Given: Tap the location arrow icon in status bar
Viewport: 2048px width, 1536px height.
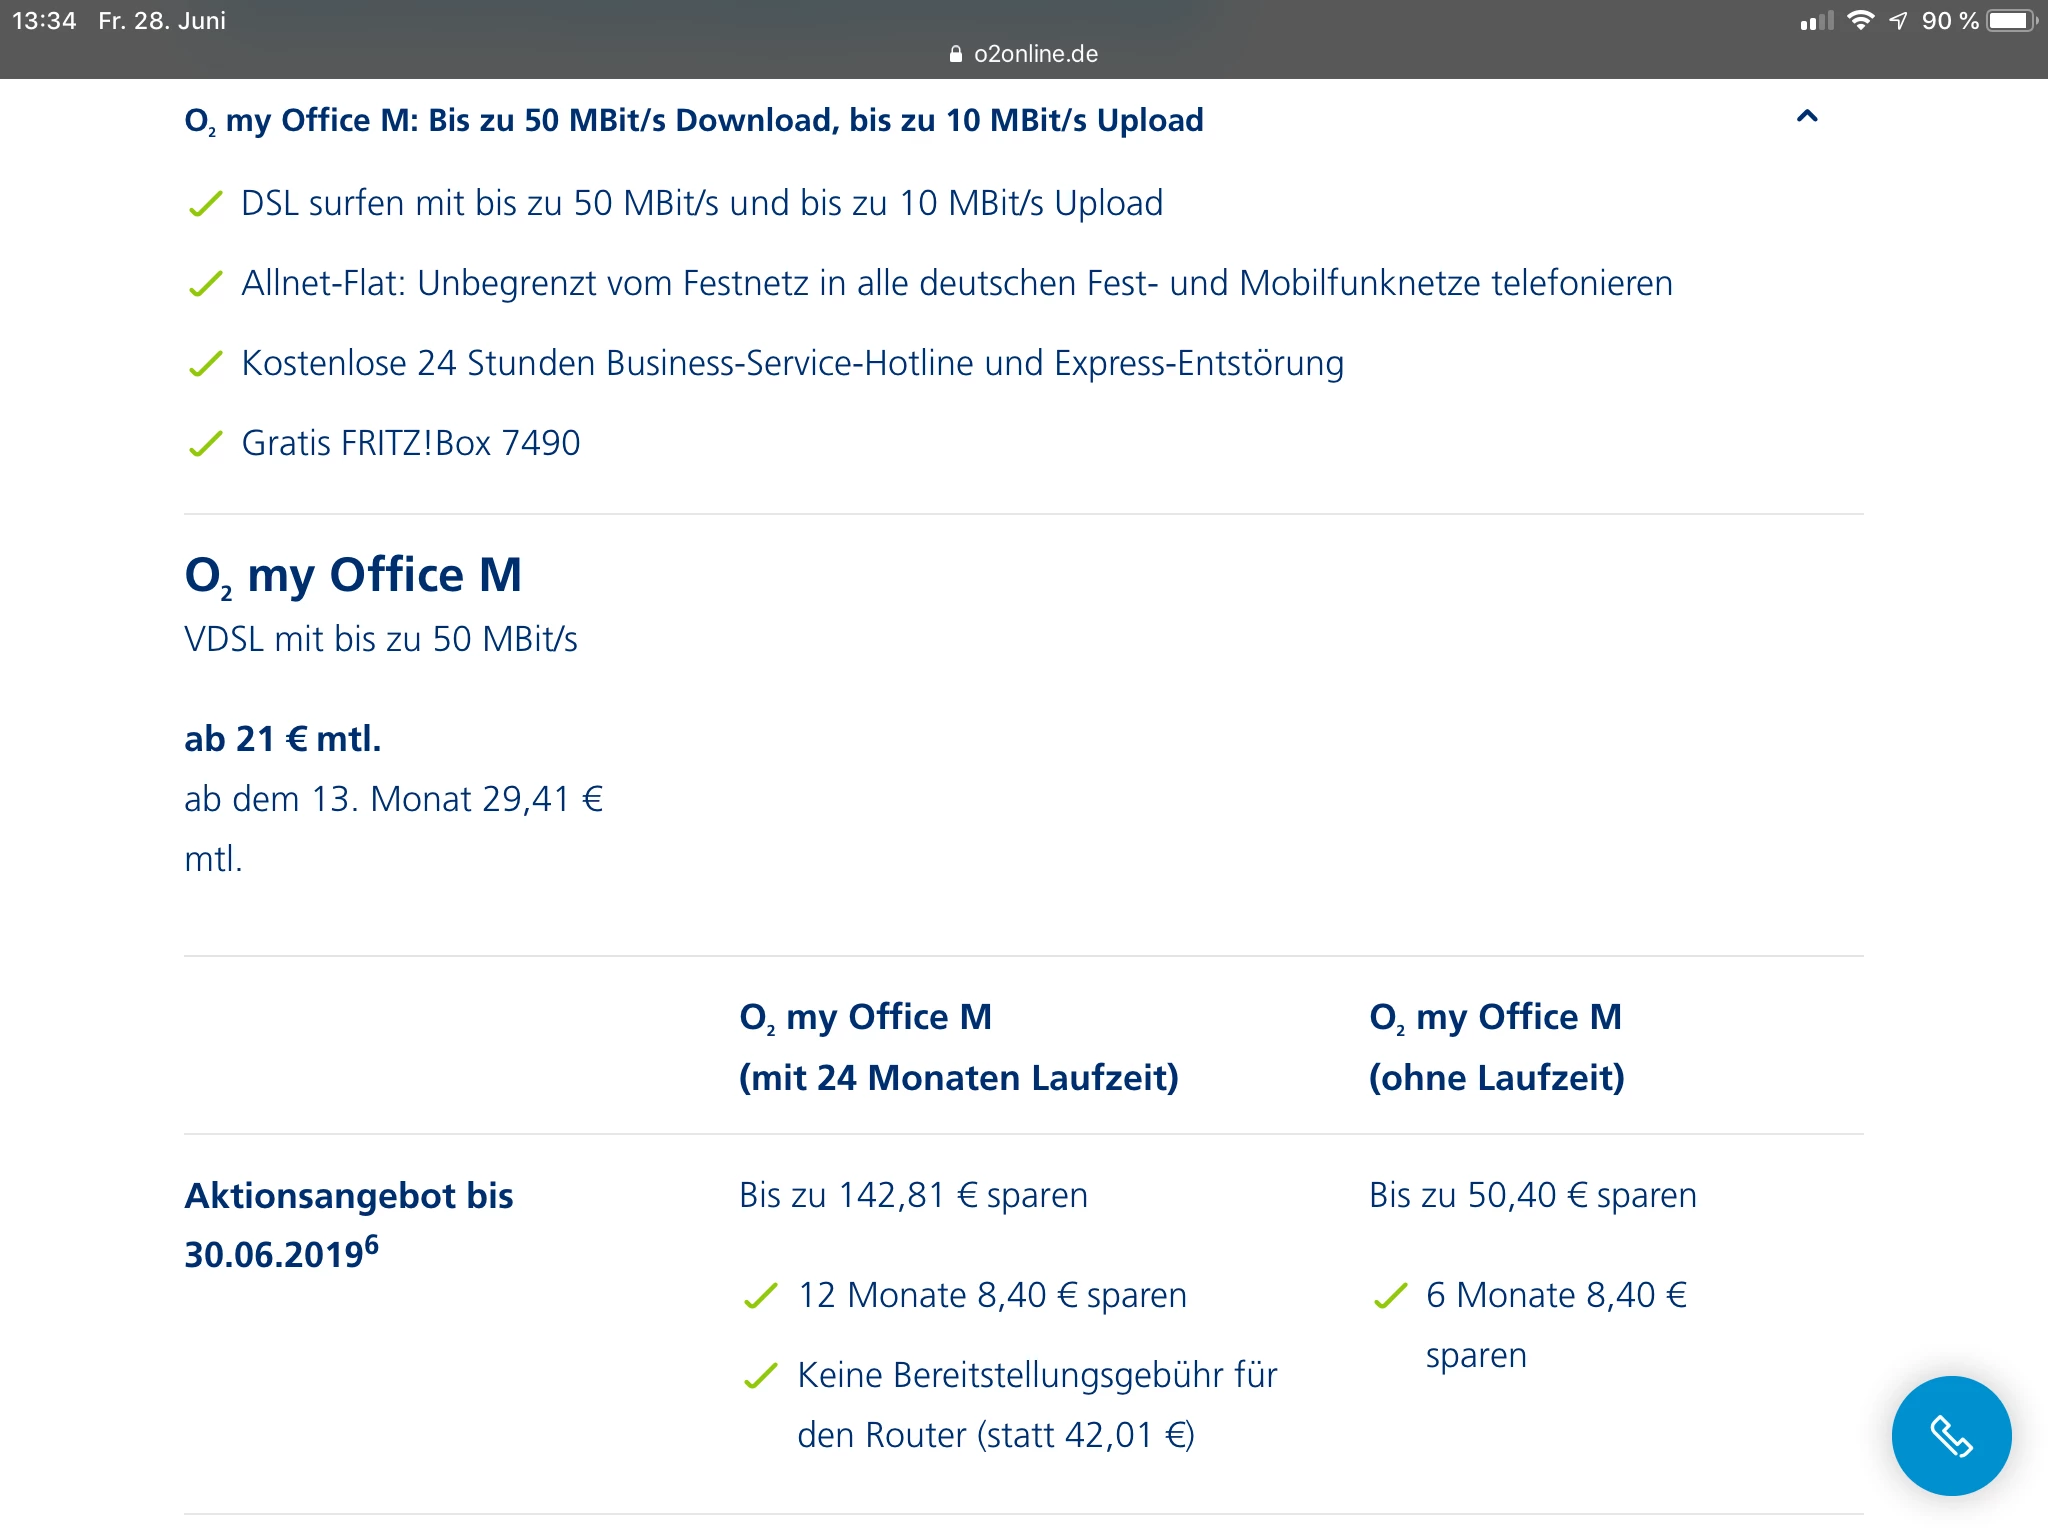Looking at the screenshot, I should coord(1898,20).
